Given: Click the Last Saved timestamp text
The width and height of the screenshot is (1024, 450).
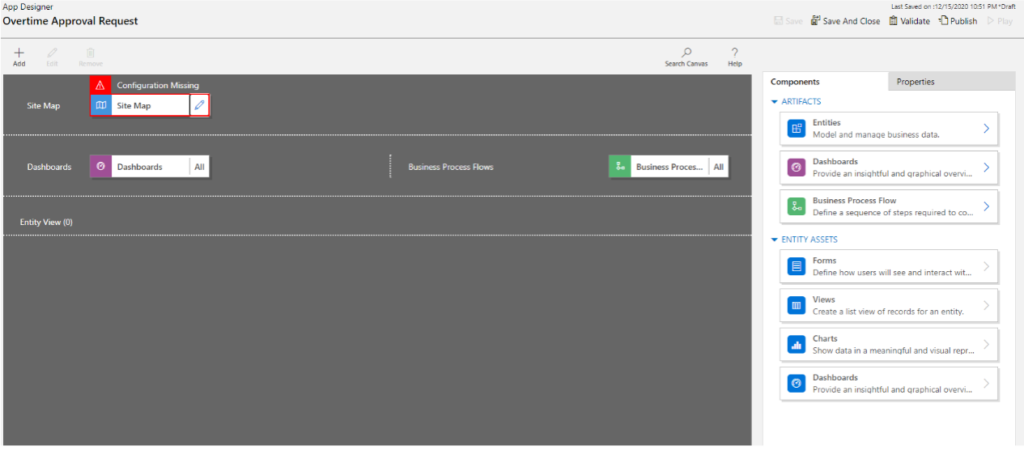Looking at the screenshot, I should coord(953,6).
